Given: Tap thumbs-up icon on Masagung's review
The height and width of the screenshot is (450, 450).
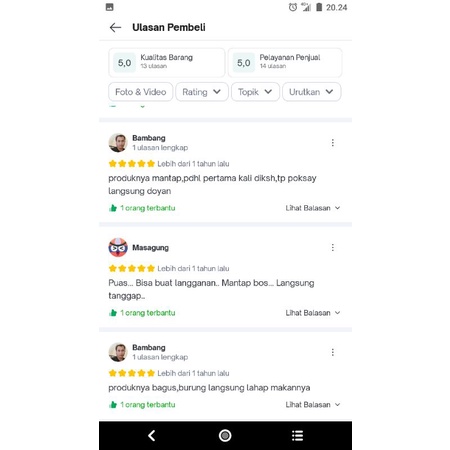Looking at the screenshot, I should click(x=113, y=313).
